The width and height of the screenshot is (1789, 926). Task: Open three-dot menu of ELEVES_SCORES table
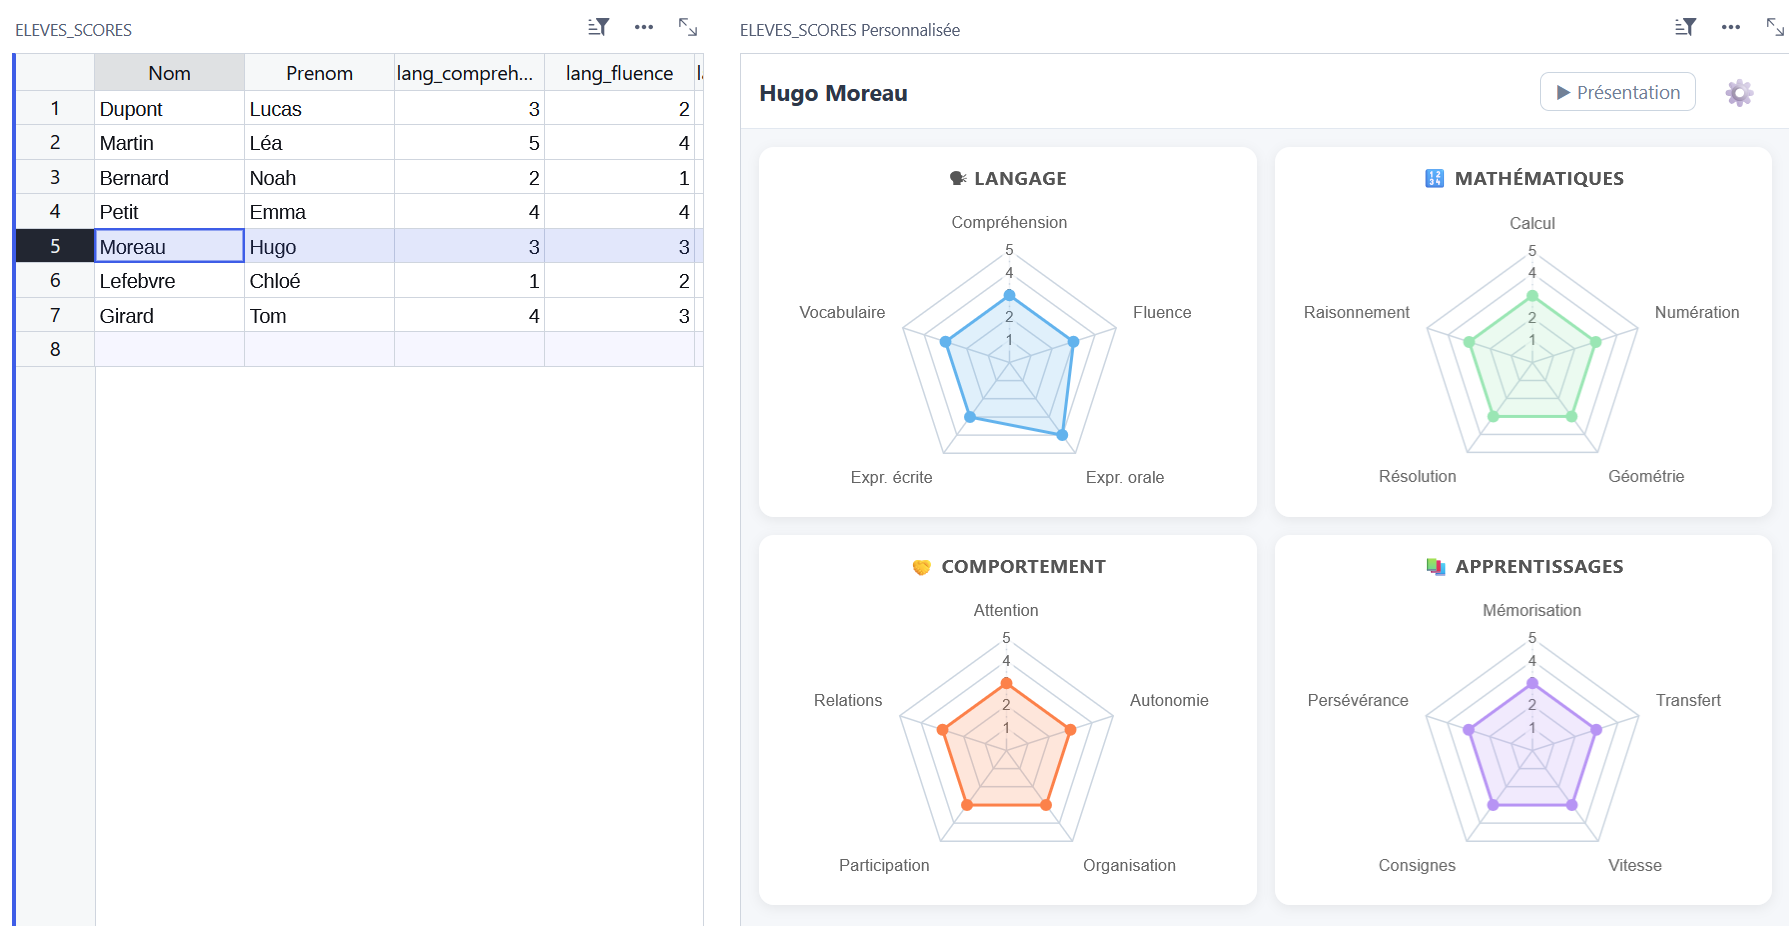tap(644, 27)
